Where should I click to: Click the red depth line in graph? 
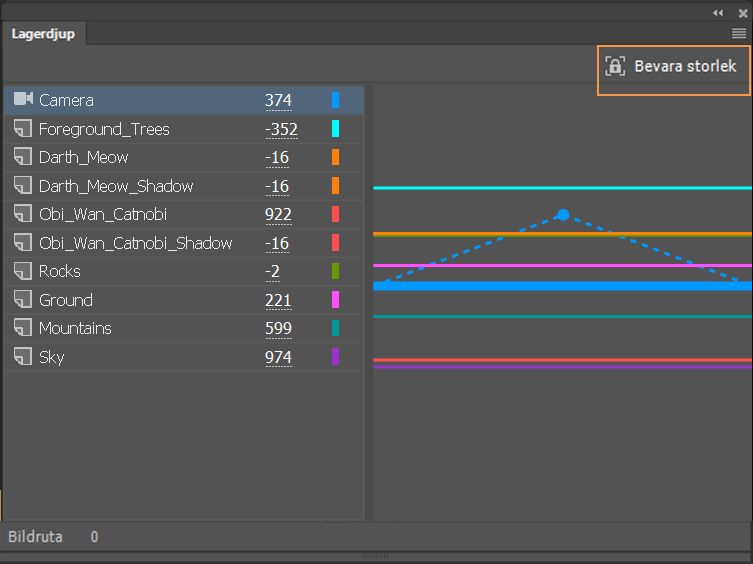click(562, 360)
